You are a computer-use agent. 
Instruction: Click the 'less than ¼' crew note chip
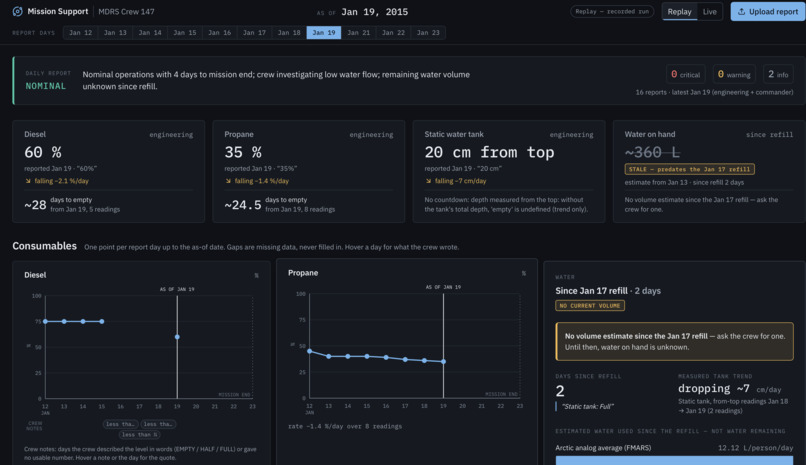(139, 435)
